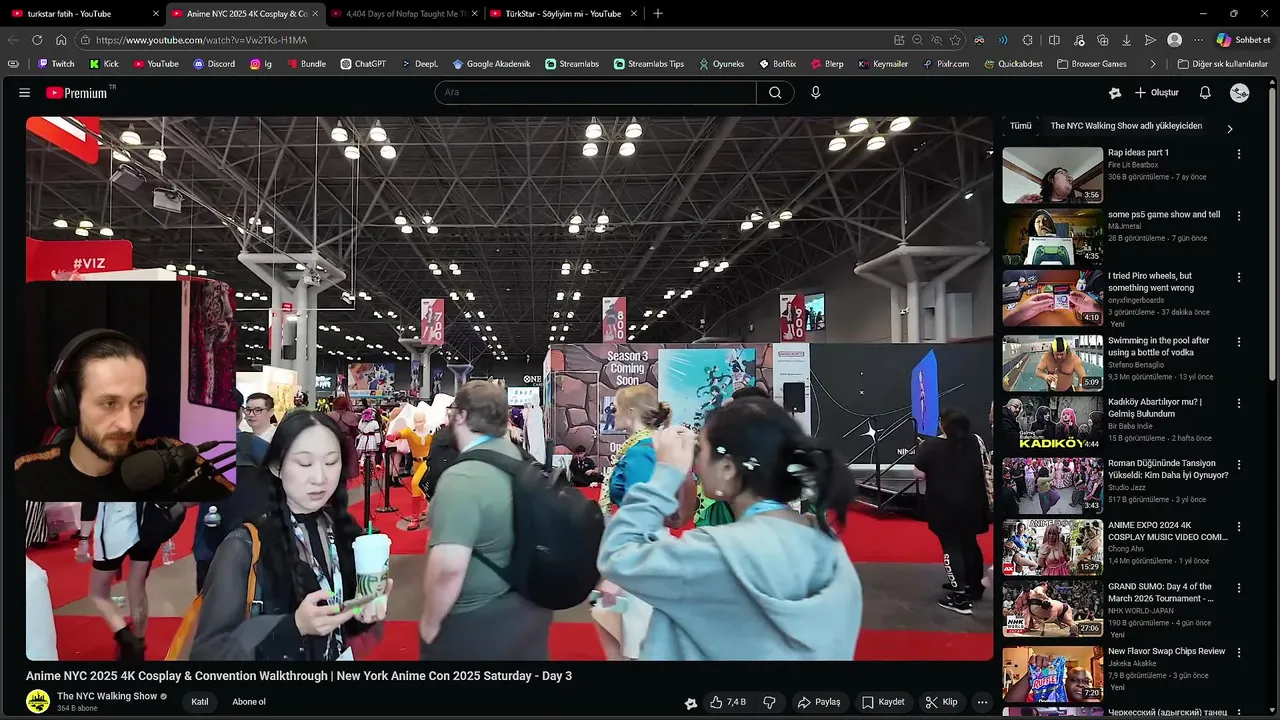Subscribe with Abone ol button
Viewport: 1280px width, 720px height.
click(249, 702)
